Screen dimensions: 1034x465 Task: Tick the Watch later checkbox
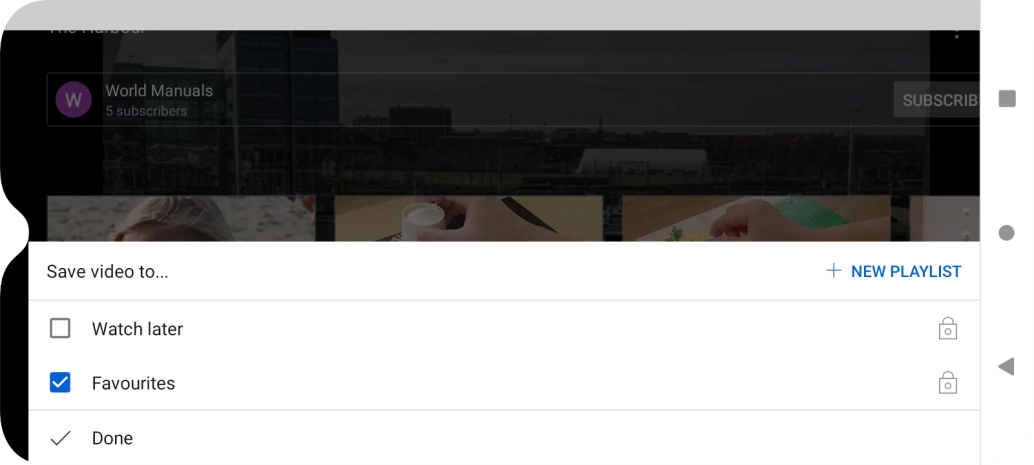tap(60, 328)
